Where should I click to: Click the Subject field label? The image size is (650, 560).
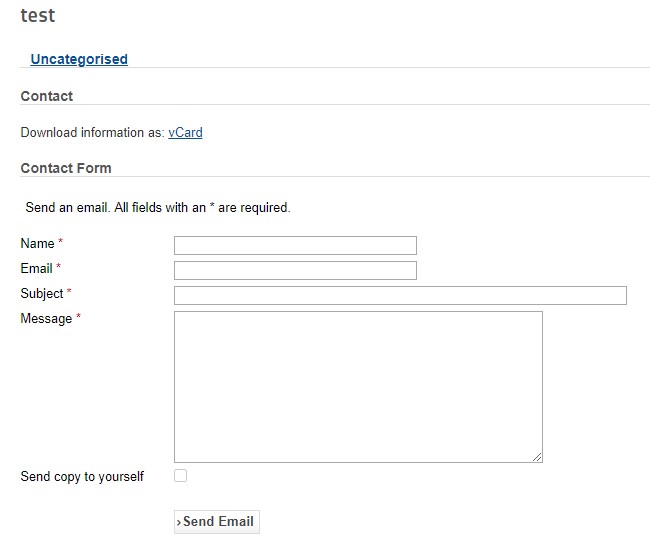[x=42, y=293]
